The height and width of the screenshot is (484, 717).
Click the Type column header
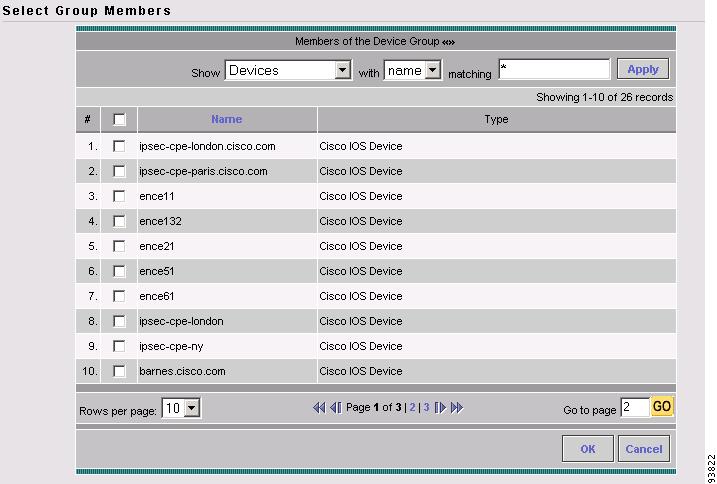(x=496, y=119)
